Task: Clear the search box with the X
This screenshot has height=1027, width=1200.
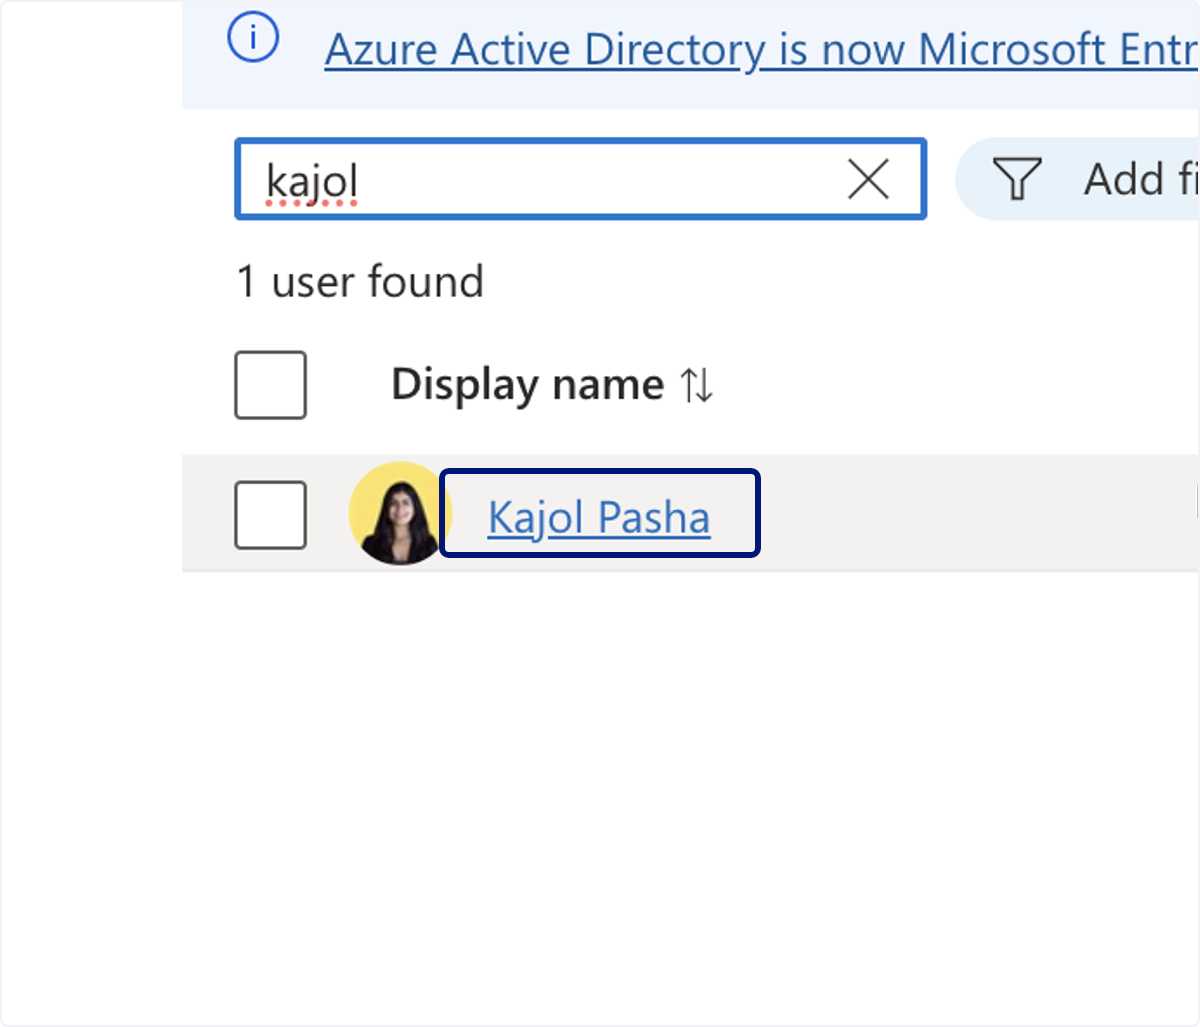Action: coord(868,180)
